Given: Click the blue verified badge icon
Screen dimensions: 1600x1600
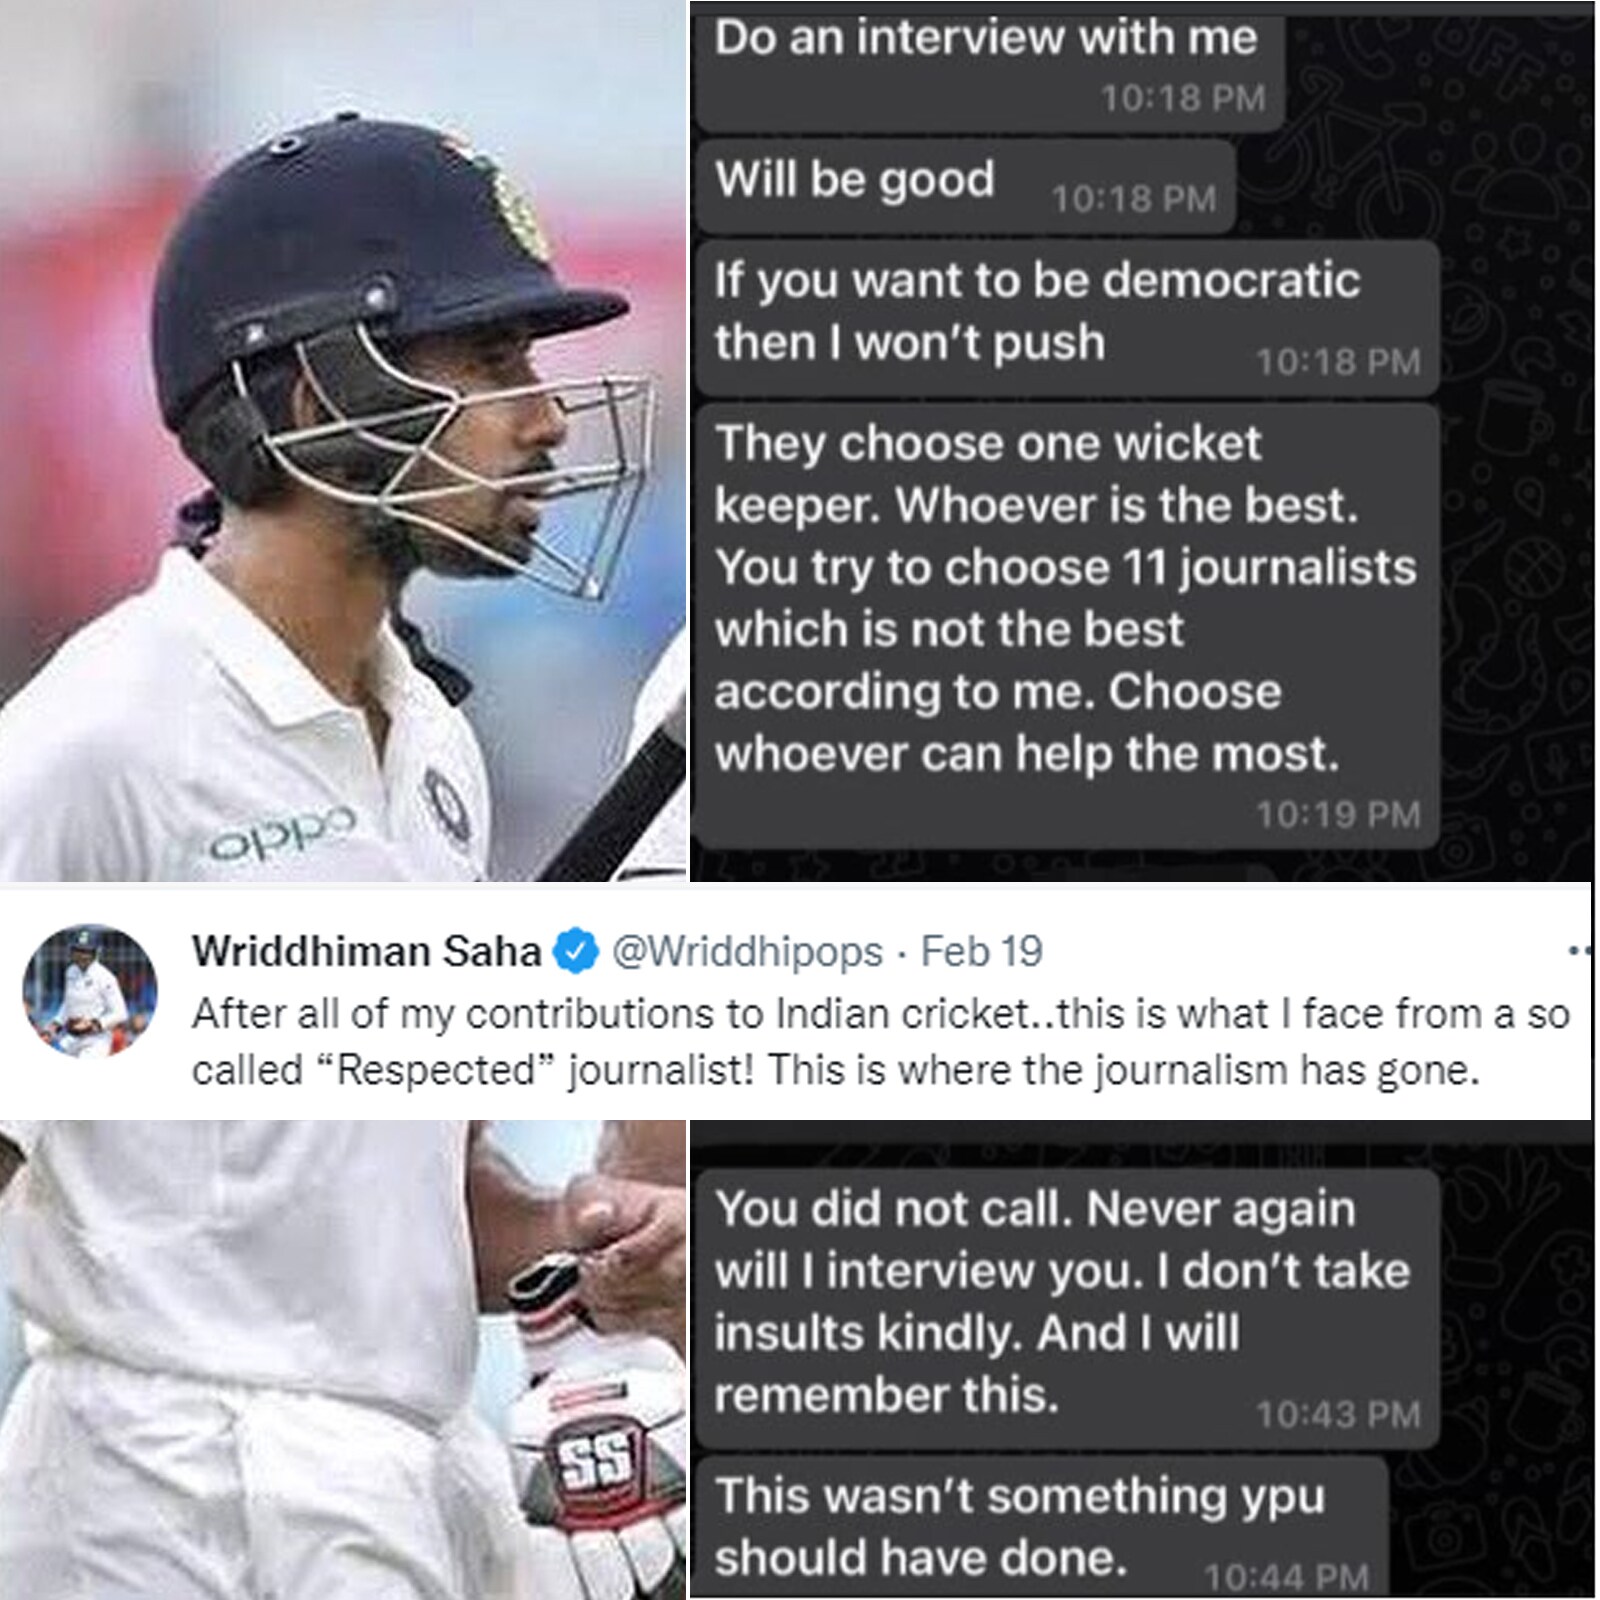Looking at the screenshot, I should 575,951.
